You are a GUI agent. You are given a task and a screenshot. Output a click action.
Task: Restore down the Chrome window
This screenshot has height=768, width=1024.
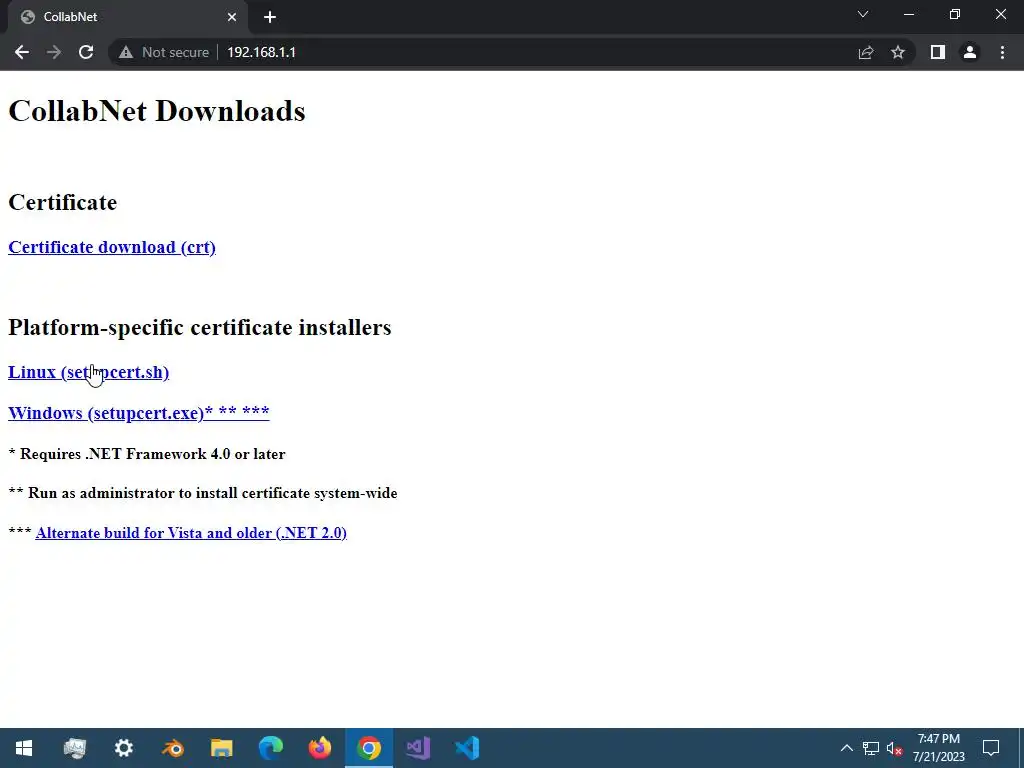pos(955,14)
